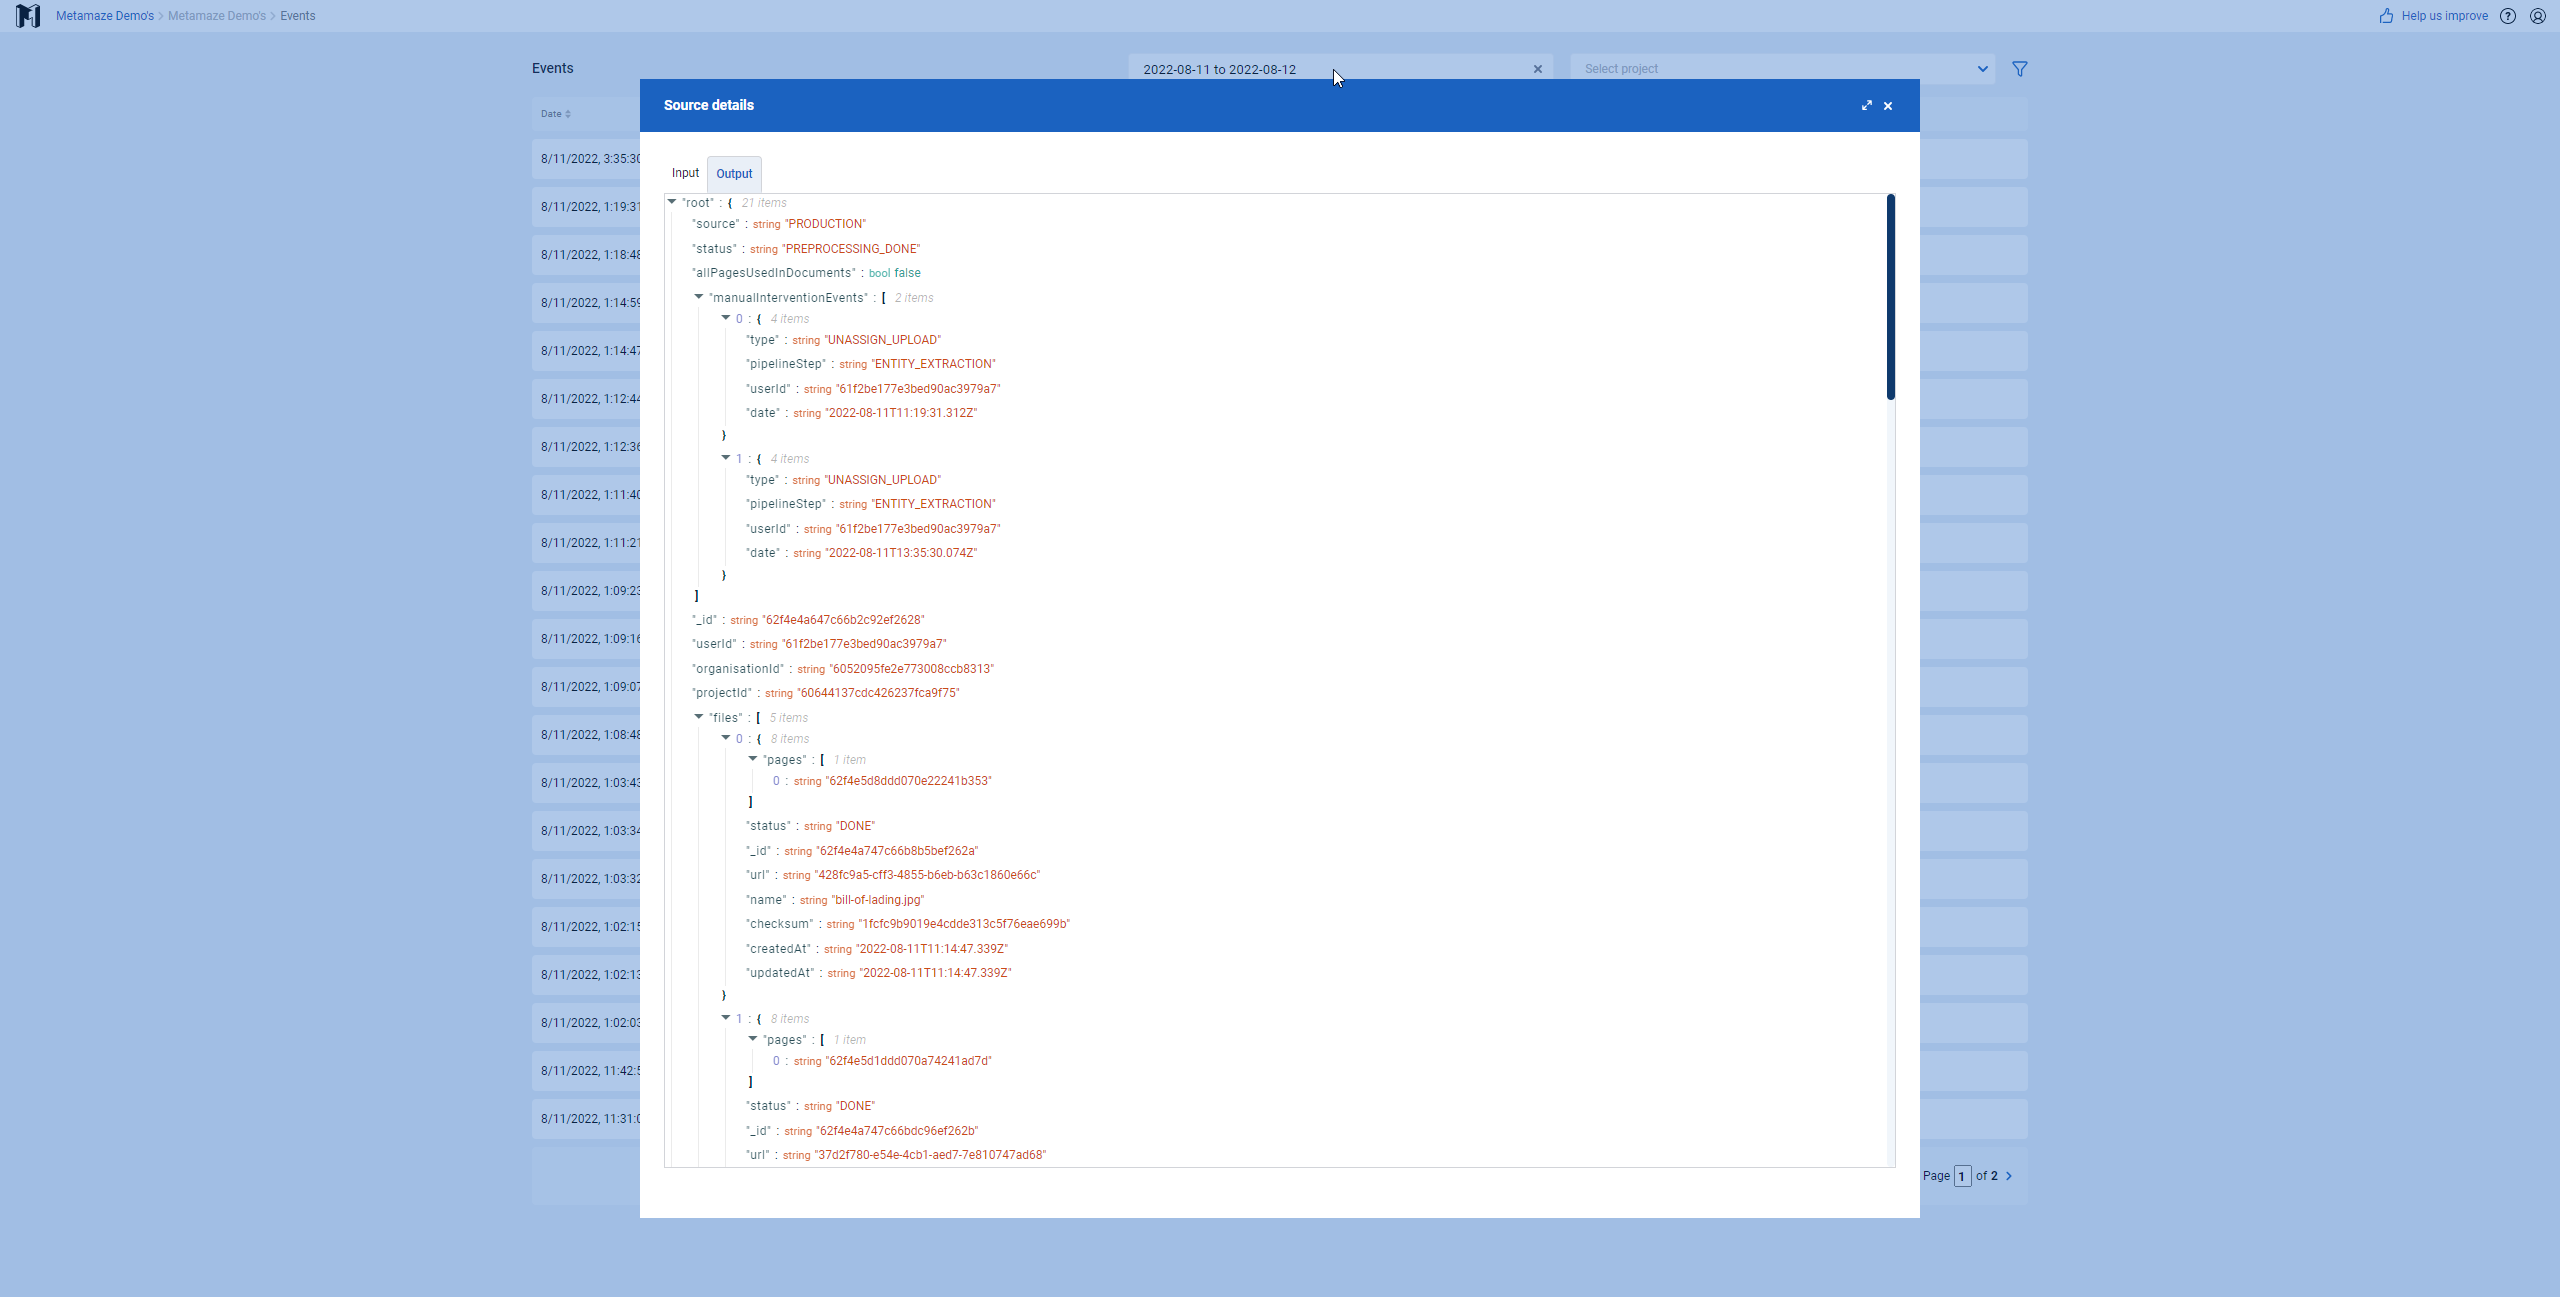Collapse the "root" node
Image resolution: width=2560 pixels, height=1297 pixels.
pos(672,202)
